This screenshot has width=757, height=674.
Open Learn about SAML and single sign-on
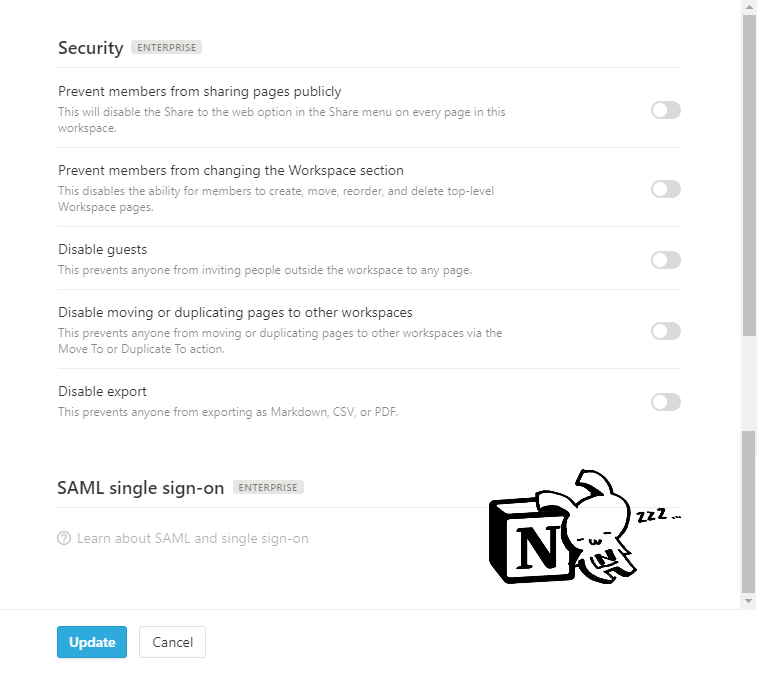[x=193, y=538]
